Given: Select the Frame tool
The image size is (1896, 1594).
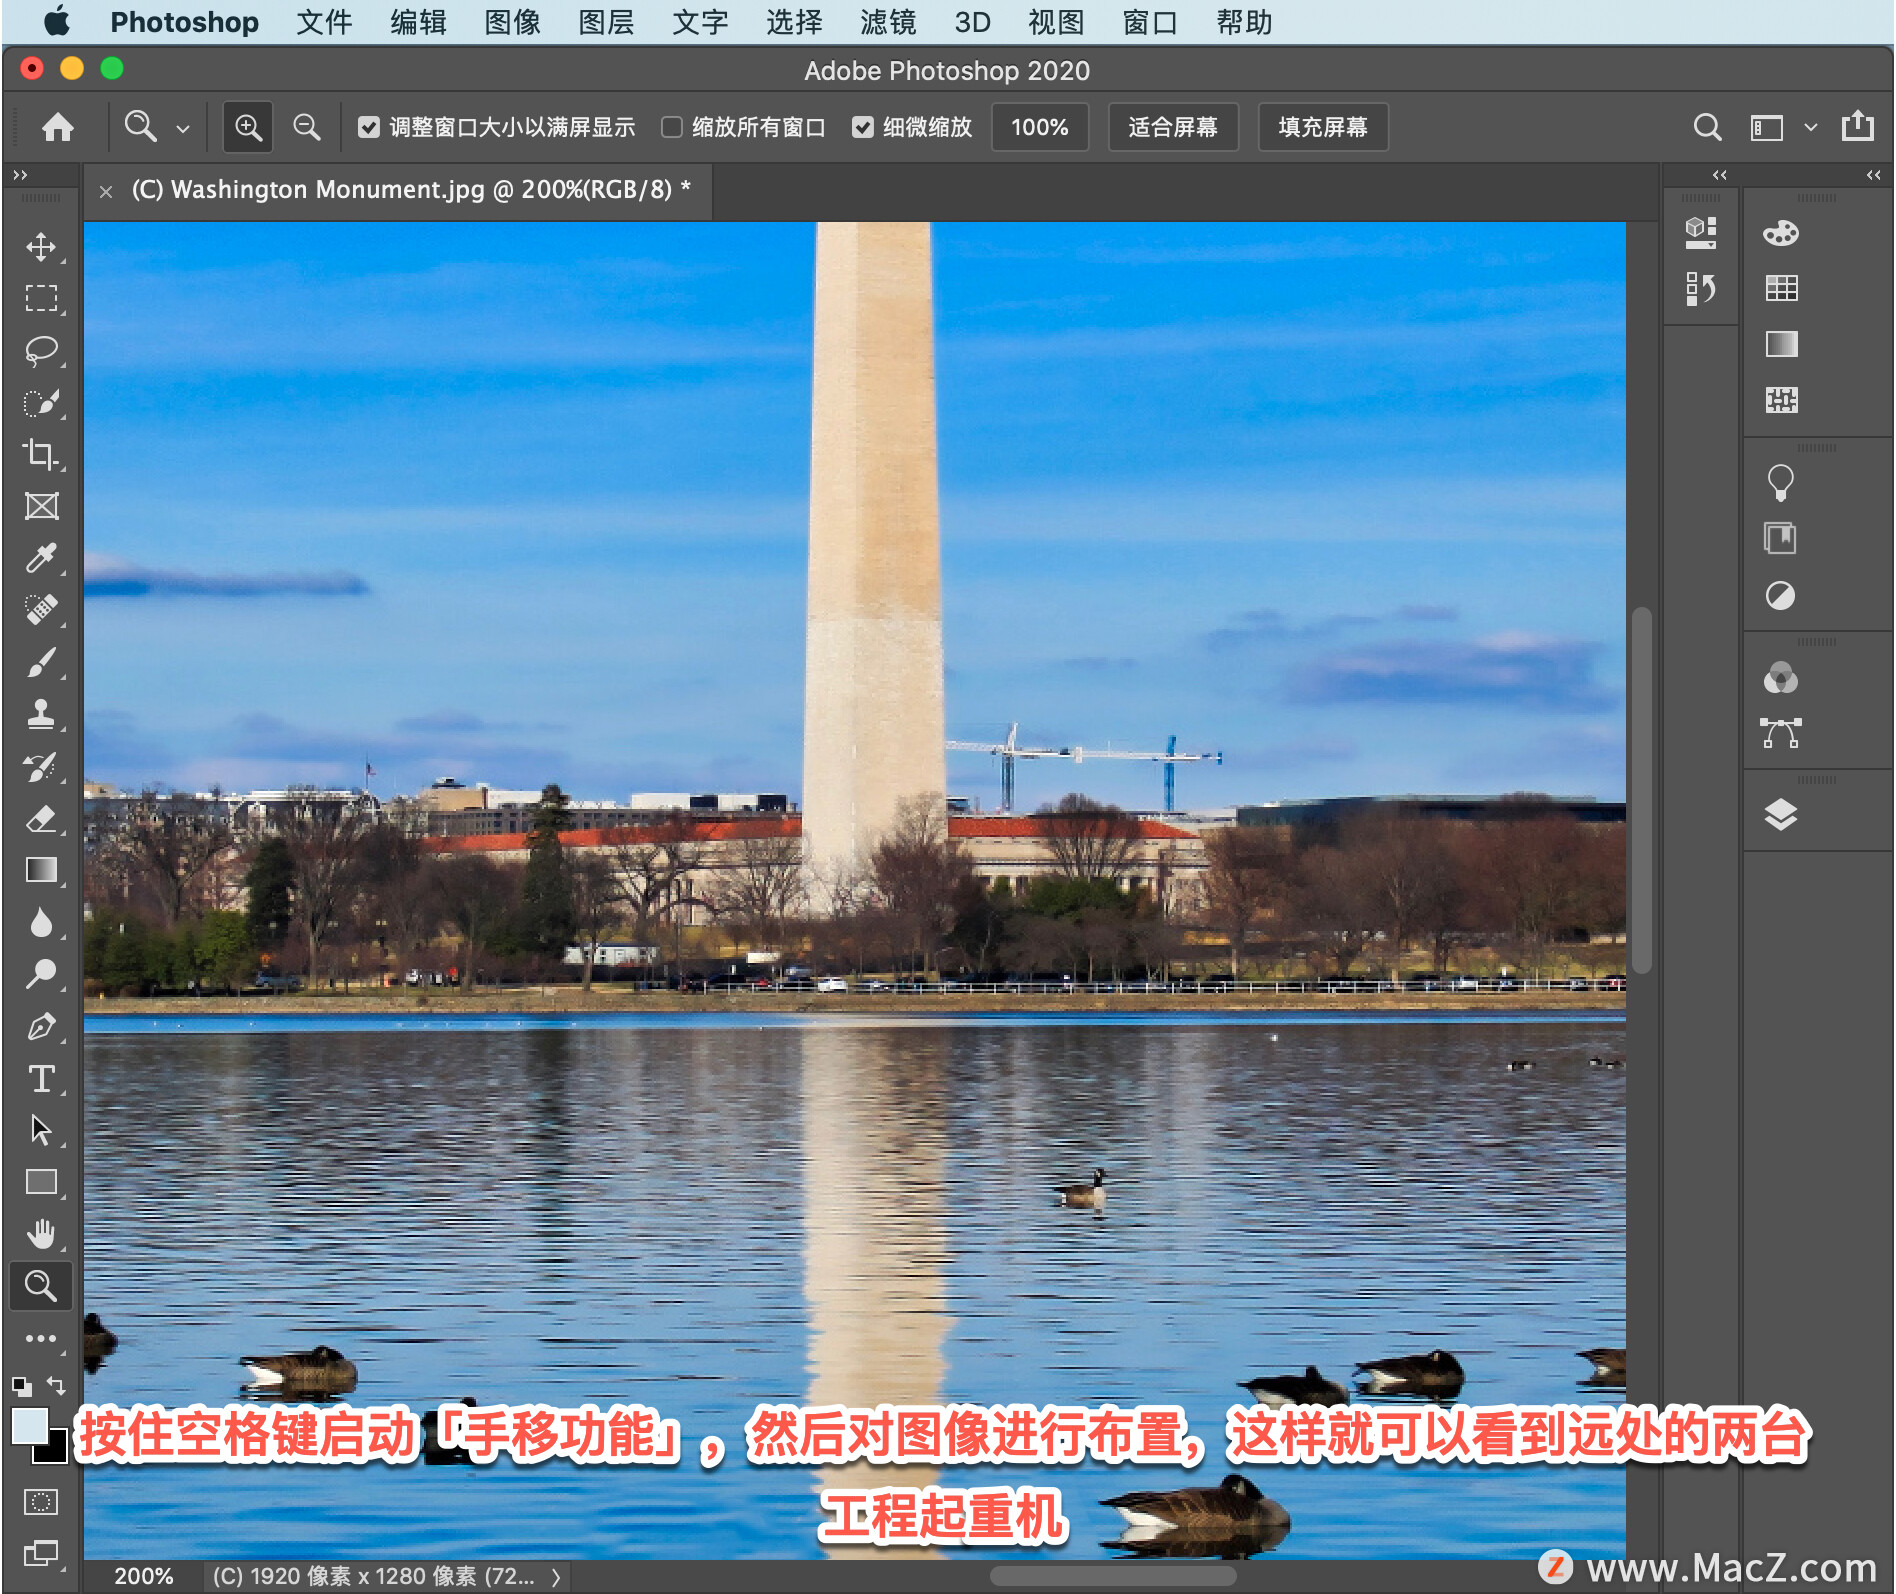Looking at the screenshot, I should coord(41,506).
